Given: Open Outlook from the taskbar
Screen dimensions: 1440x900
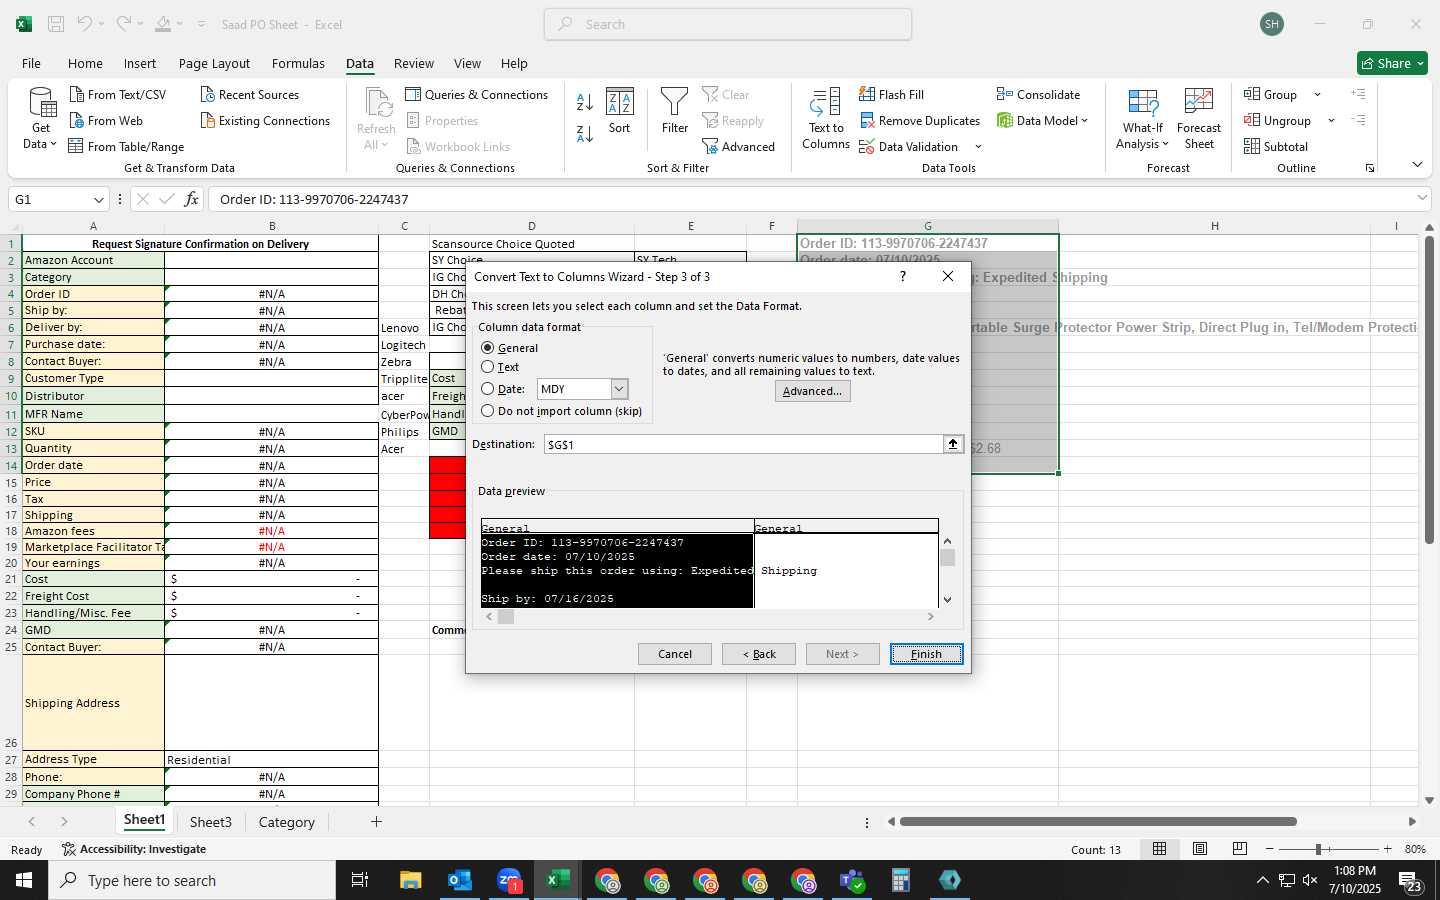Looking at the screenshot, I should [x=459, y=880].
